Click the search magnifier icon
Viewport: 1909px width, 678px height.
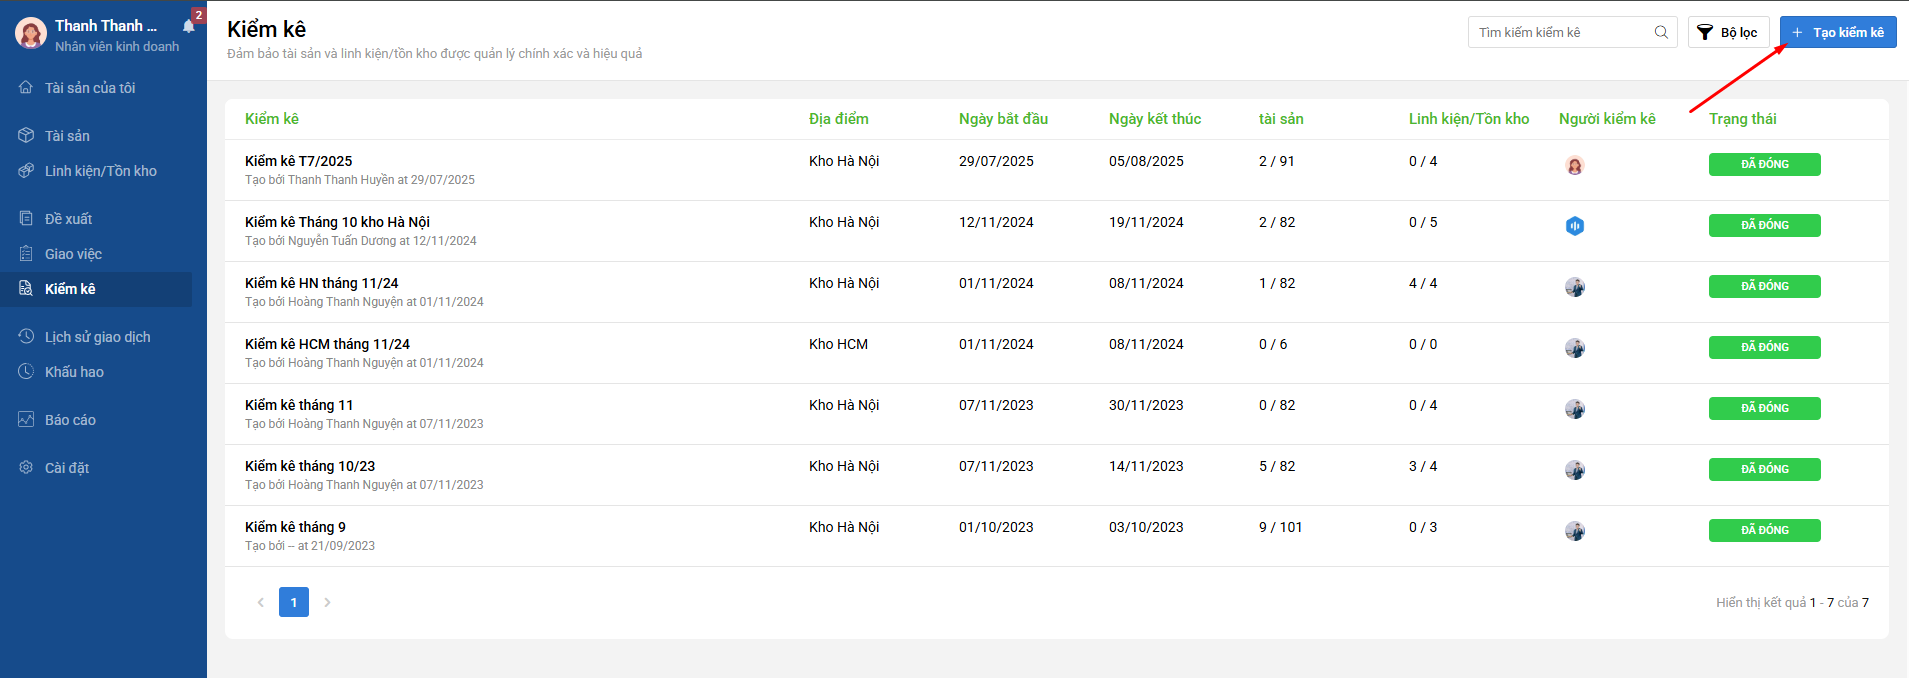tap(1661, 32)
